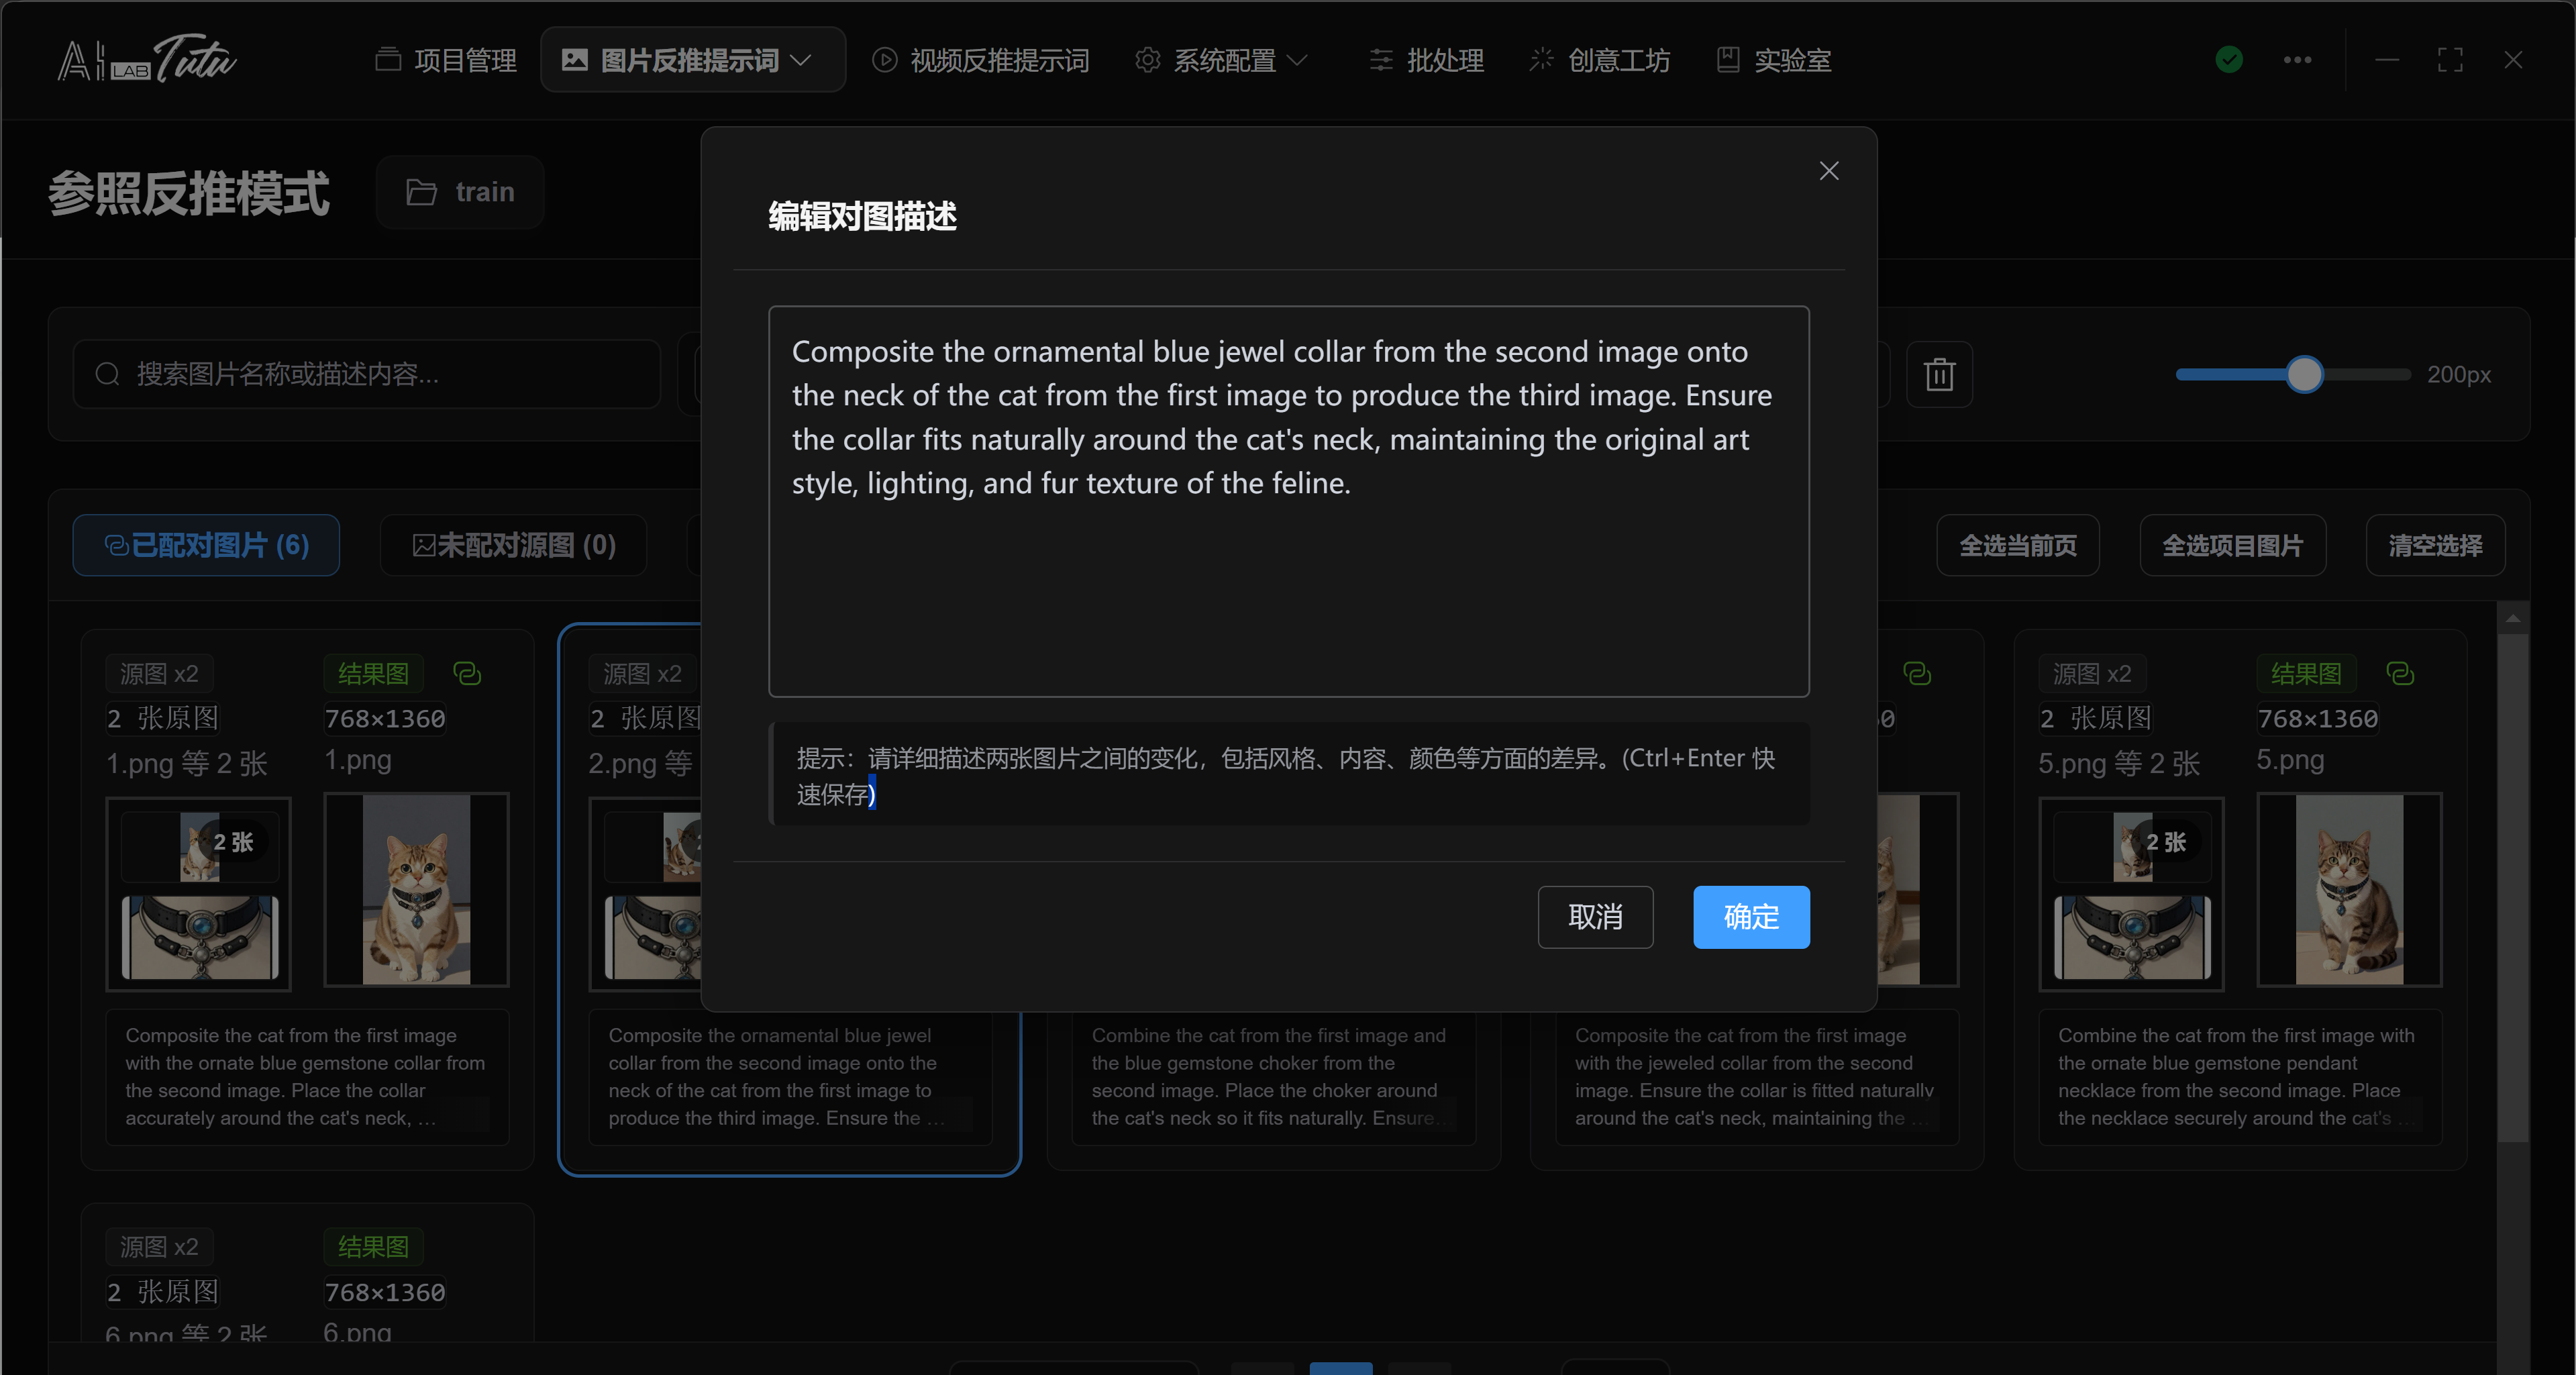2576x1375 pixels.
Task: Cancel with the 取消 button
Action: pos(1595,916)
